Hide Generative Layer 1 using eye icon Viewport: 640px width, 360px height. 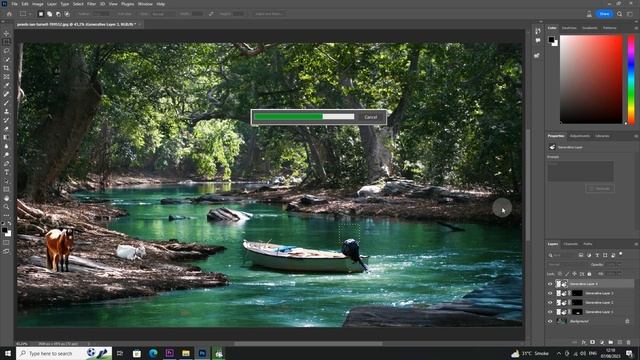point(550,312)
